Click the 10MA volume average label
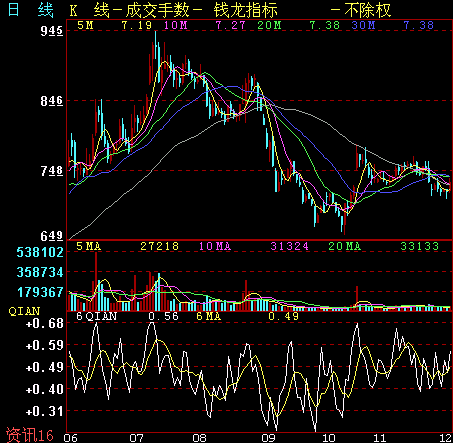This screenshot has height=443, width=453. point(215,246)
